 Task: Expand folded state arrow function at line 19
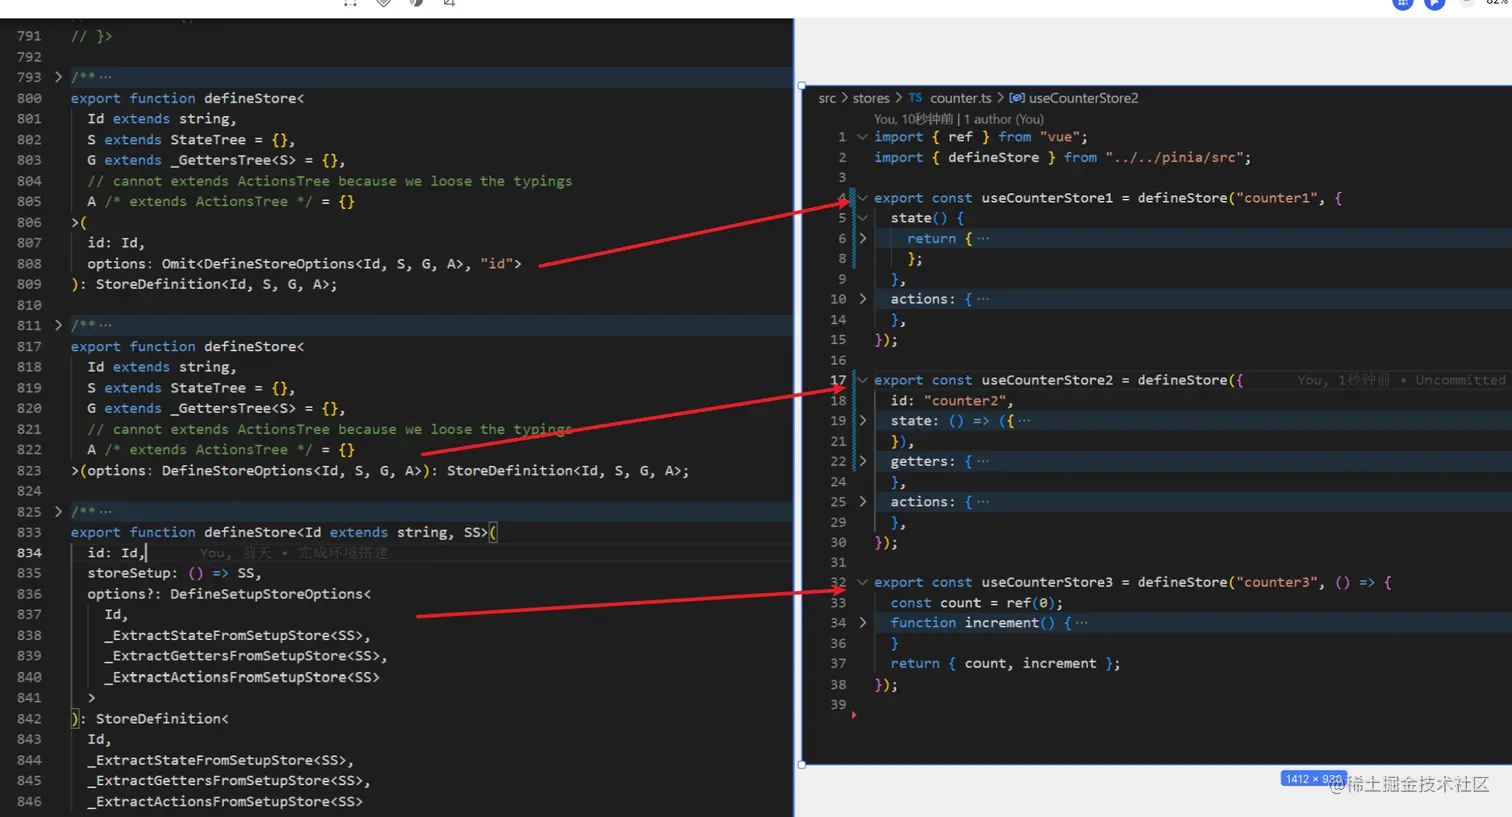coord(863,421)
